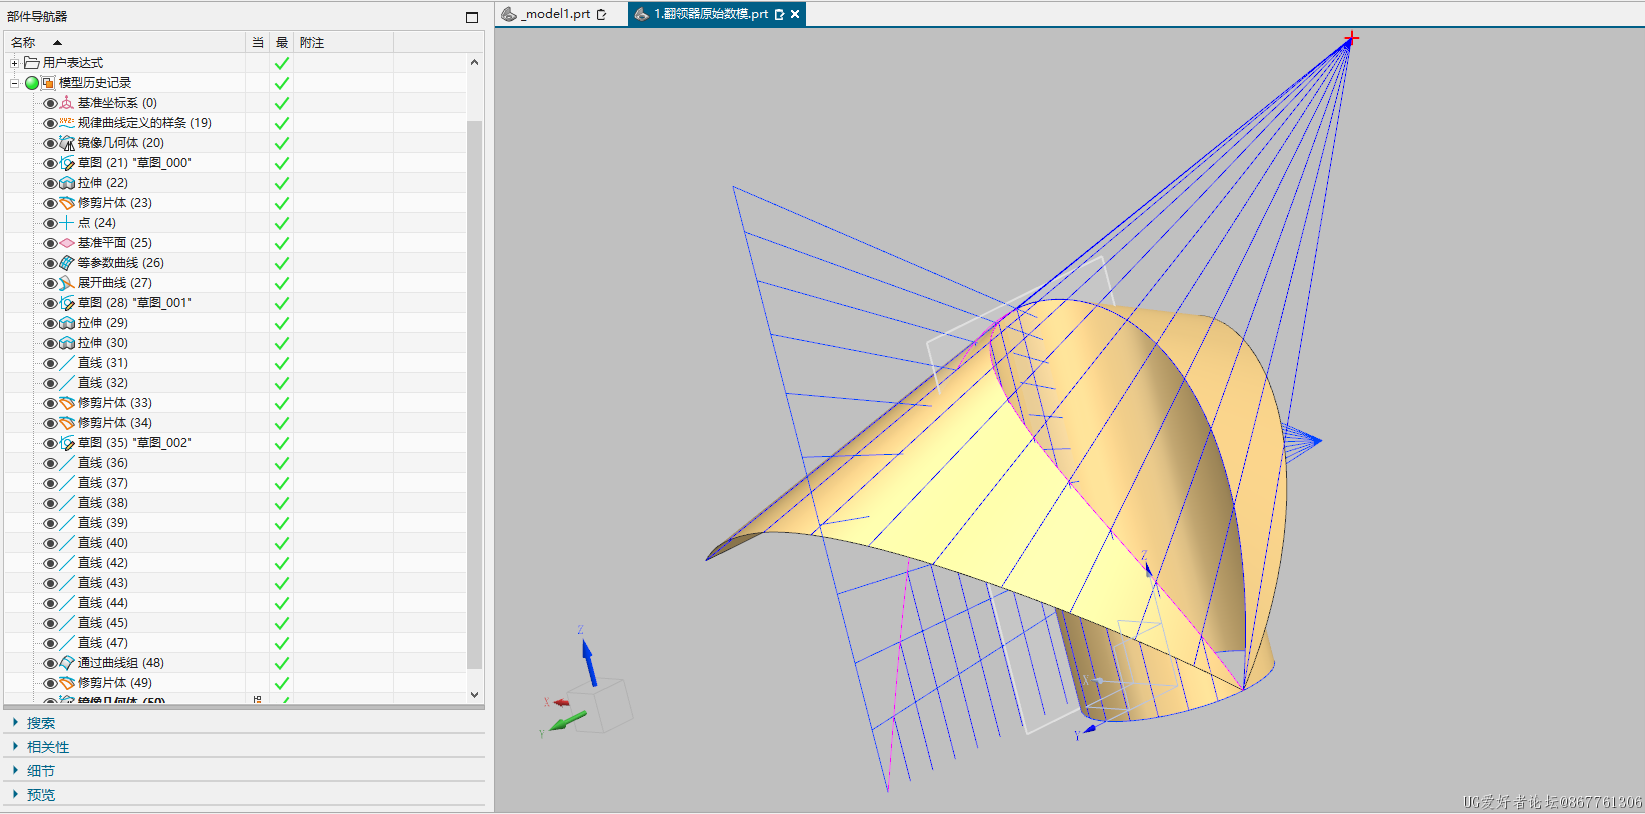Click the isoparametric curve (26) icon

[x=67, y=263]
